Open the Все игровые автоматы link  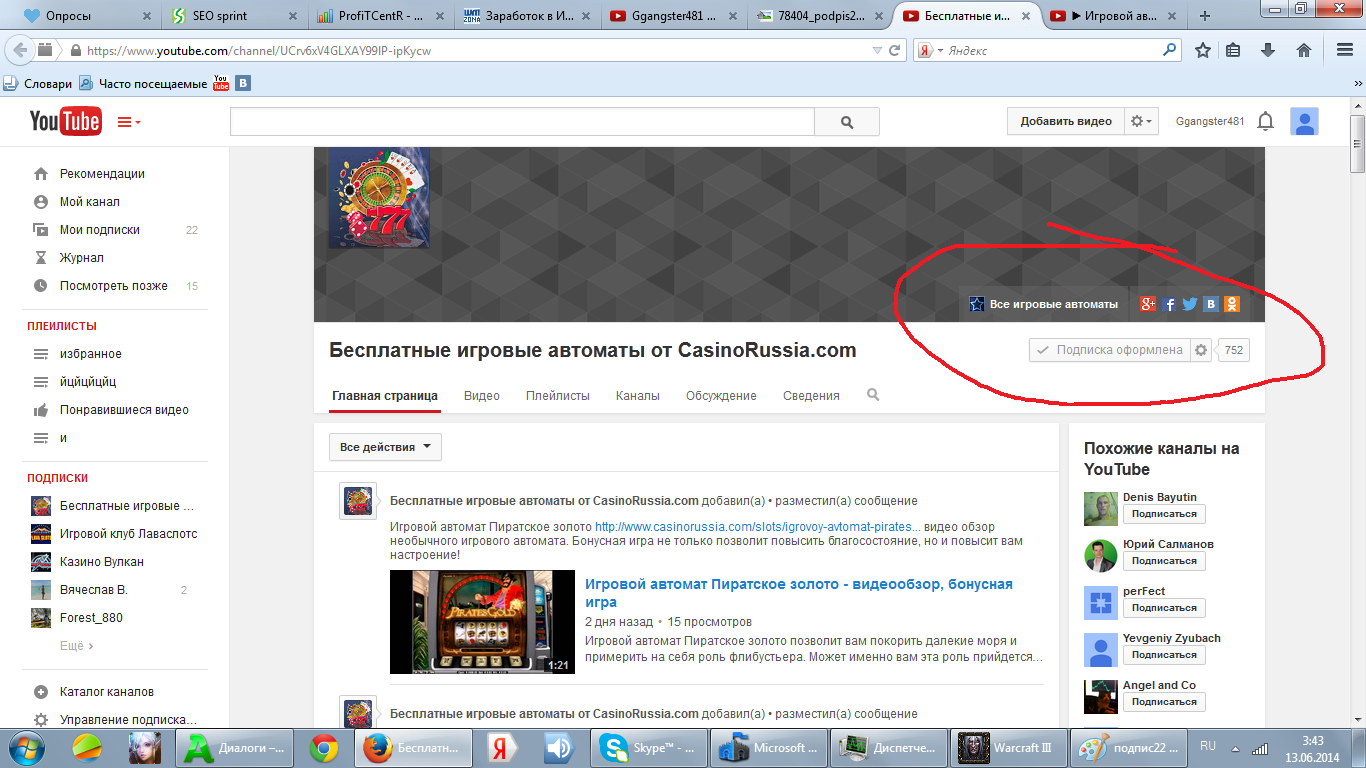pyautogui.click(x=1043, y=304)
